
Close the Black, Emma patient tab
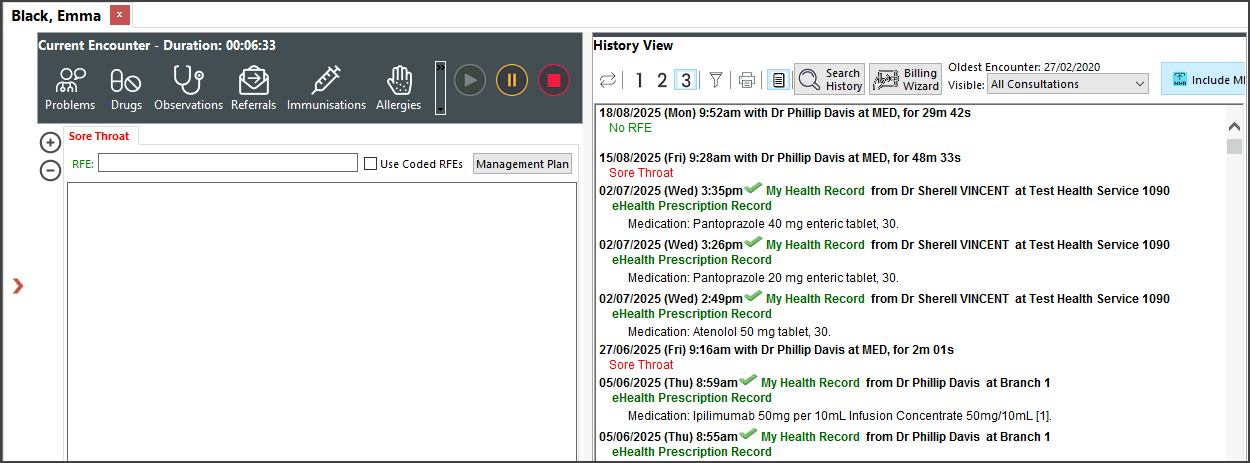pos(119,15)
